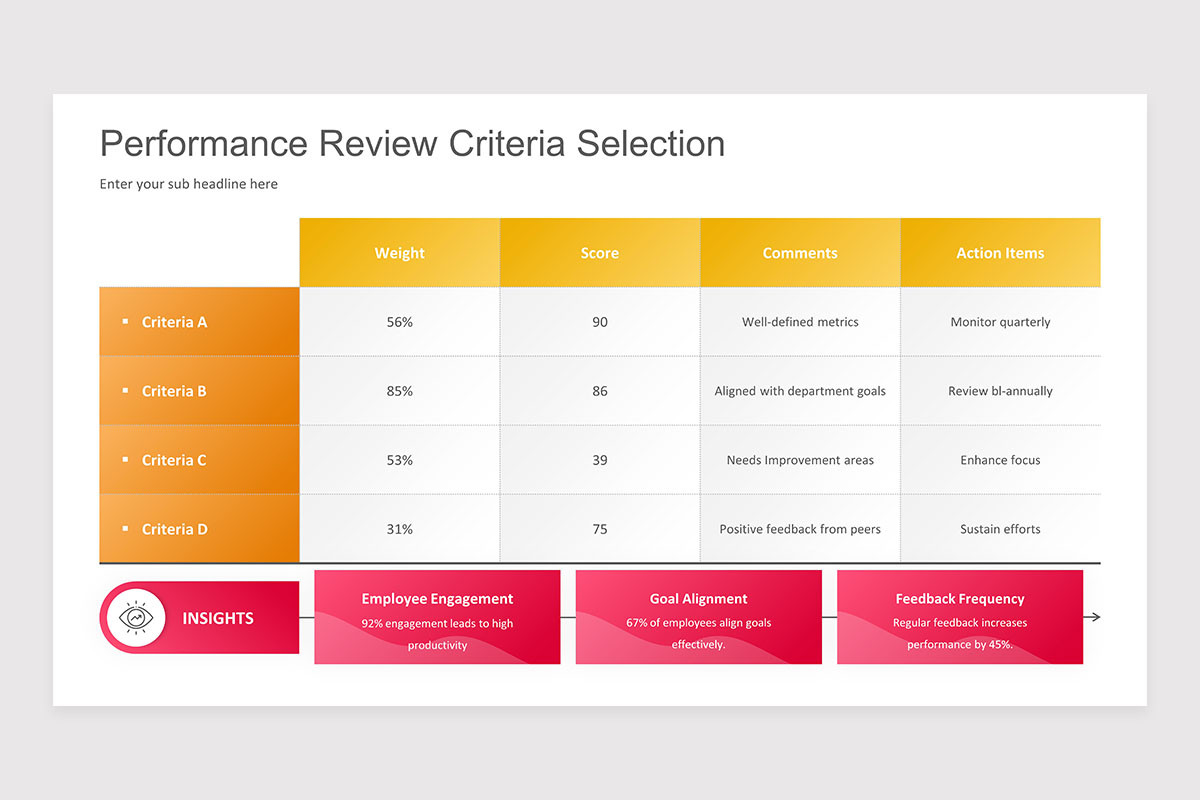The image size is (1200, 800).
Task: Expand the Feedback Frequency insight card
Action: coord(960,617)
